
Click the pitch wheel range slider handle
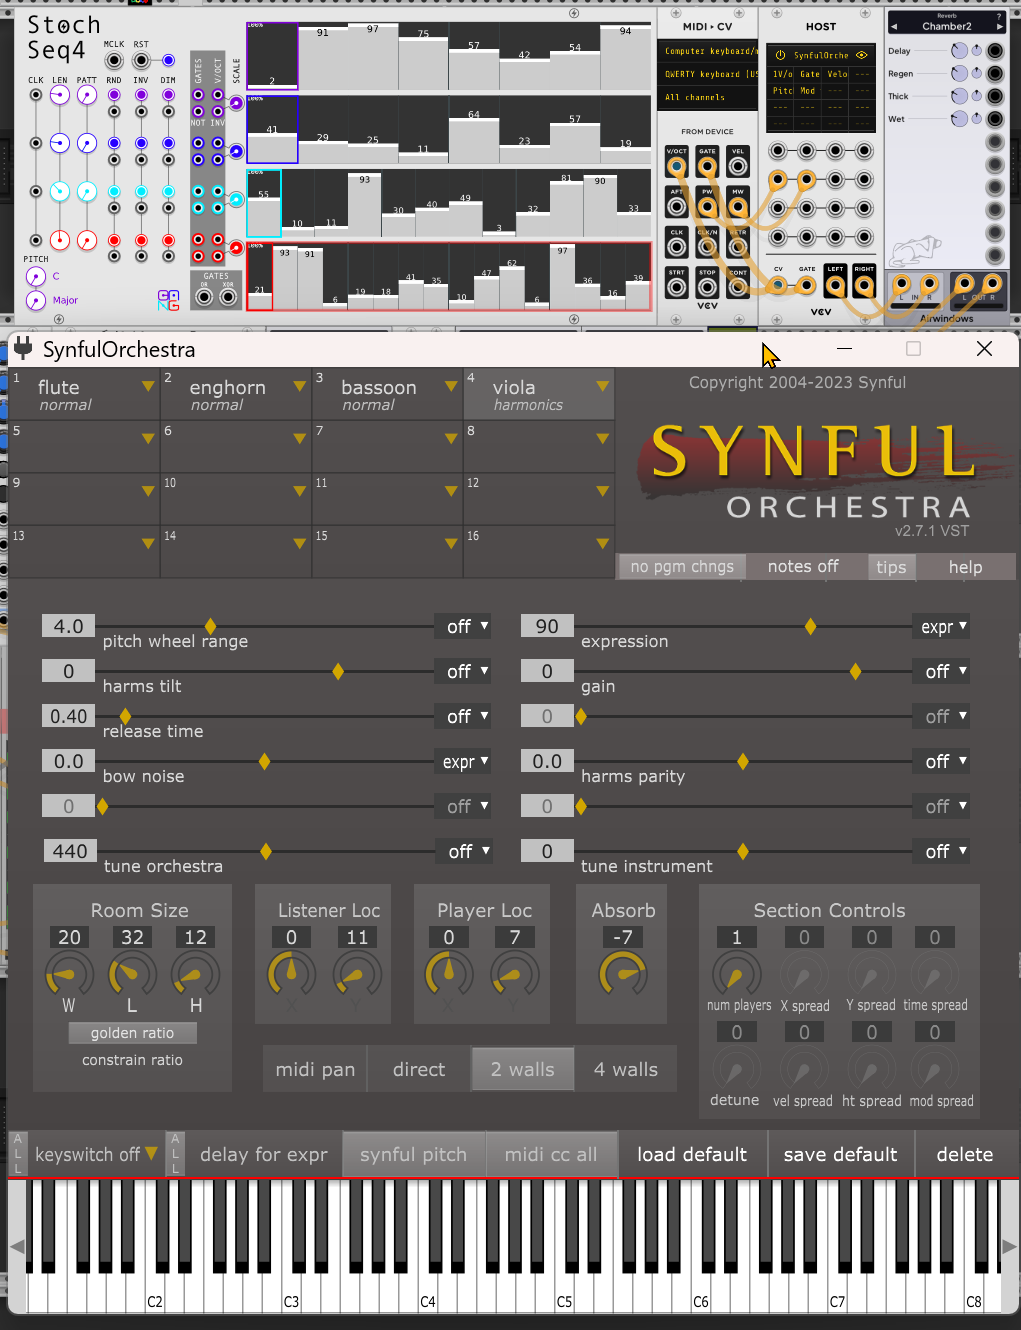click(x=210, y=626)
